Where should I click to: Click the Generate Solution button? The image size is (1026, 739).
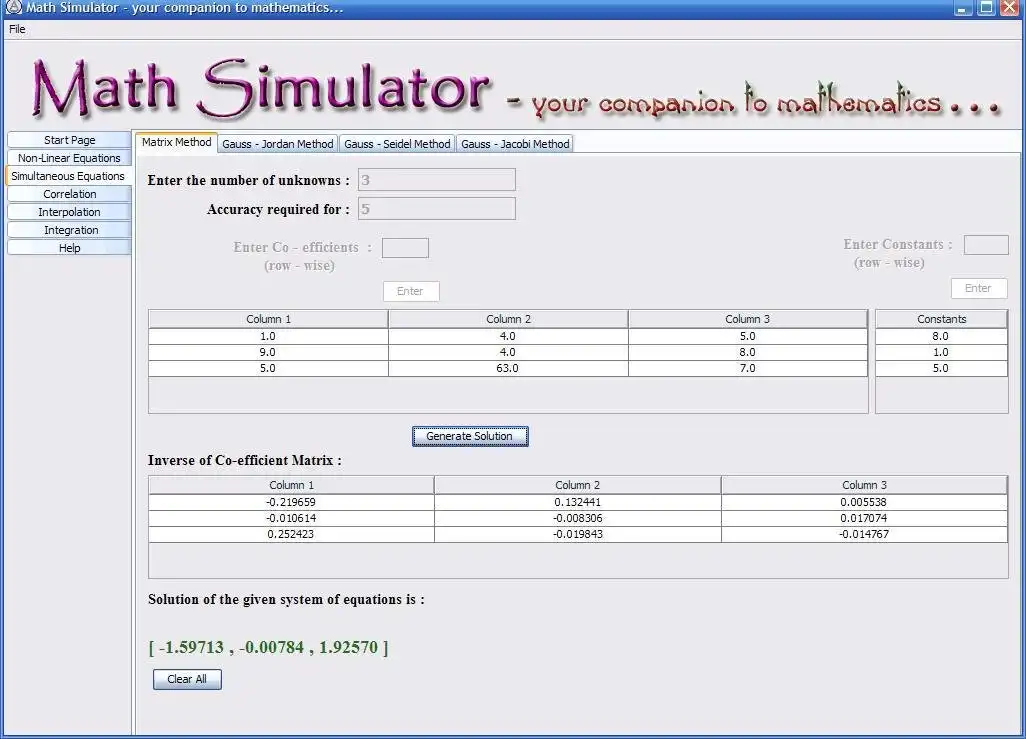[x=470, y=436]
